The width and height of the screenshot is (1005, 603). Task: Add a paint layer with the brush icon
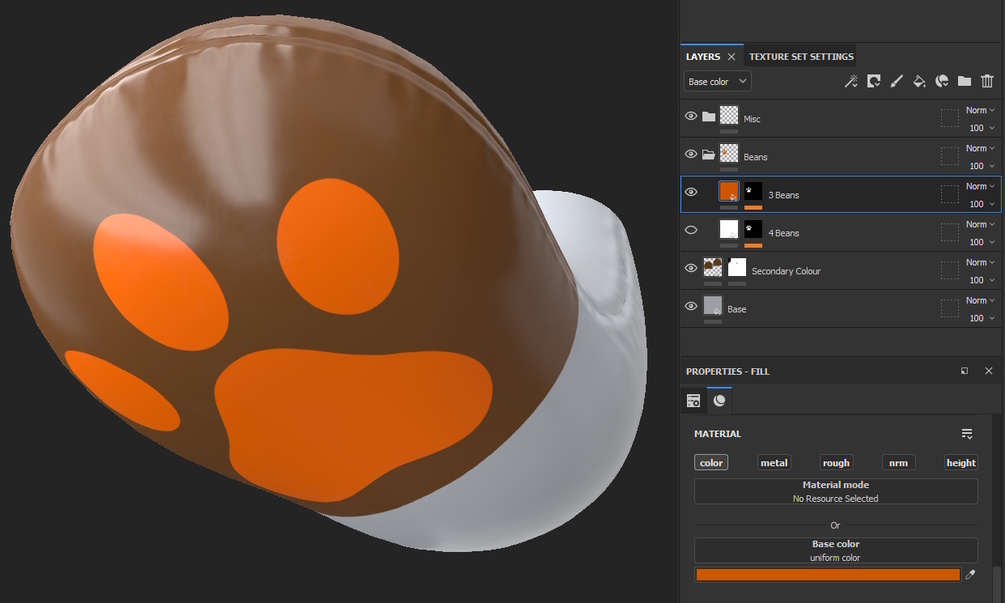896,81
